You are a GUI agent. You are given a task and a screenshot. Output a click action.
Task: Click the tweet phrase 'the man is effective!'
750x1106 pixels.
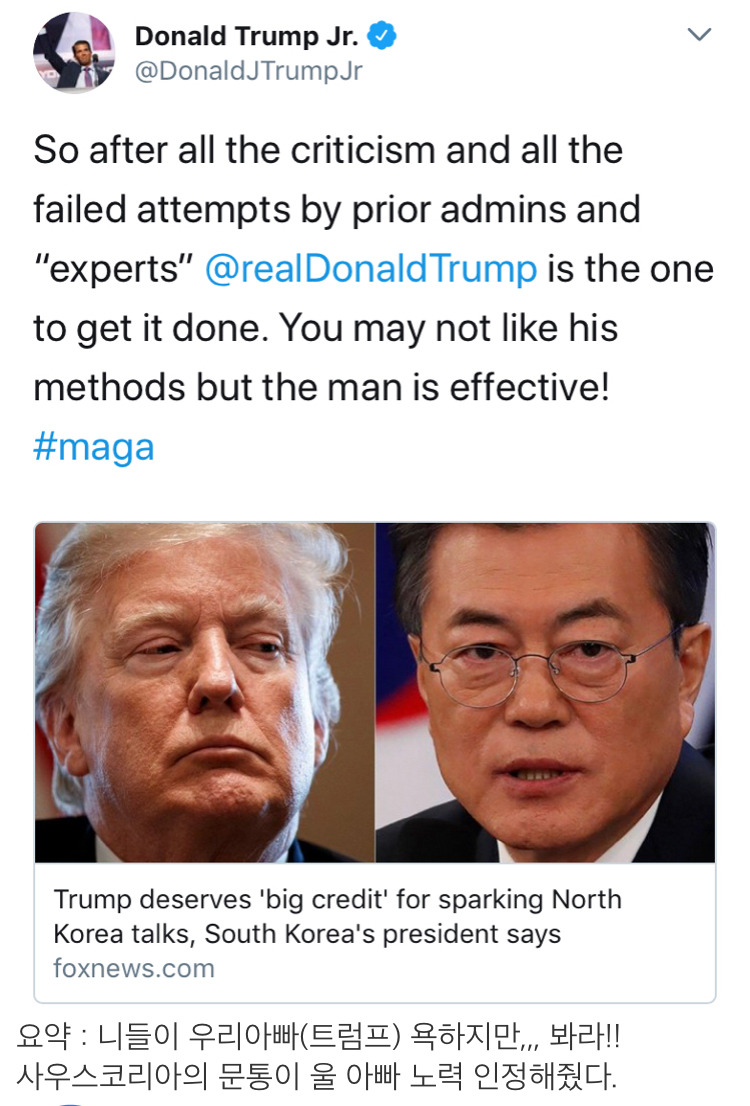click(x=435, y=388)
